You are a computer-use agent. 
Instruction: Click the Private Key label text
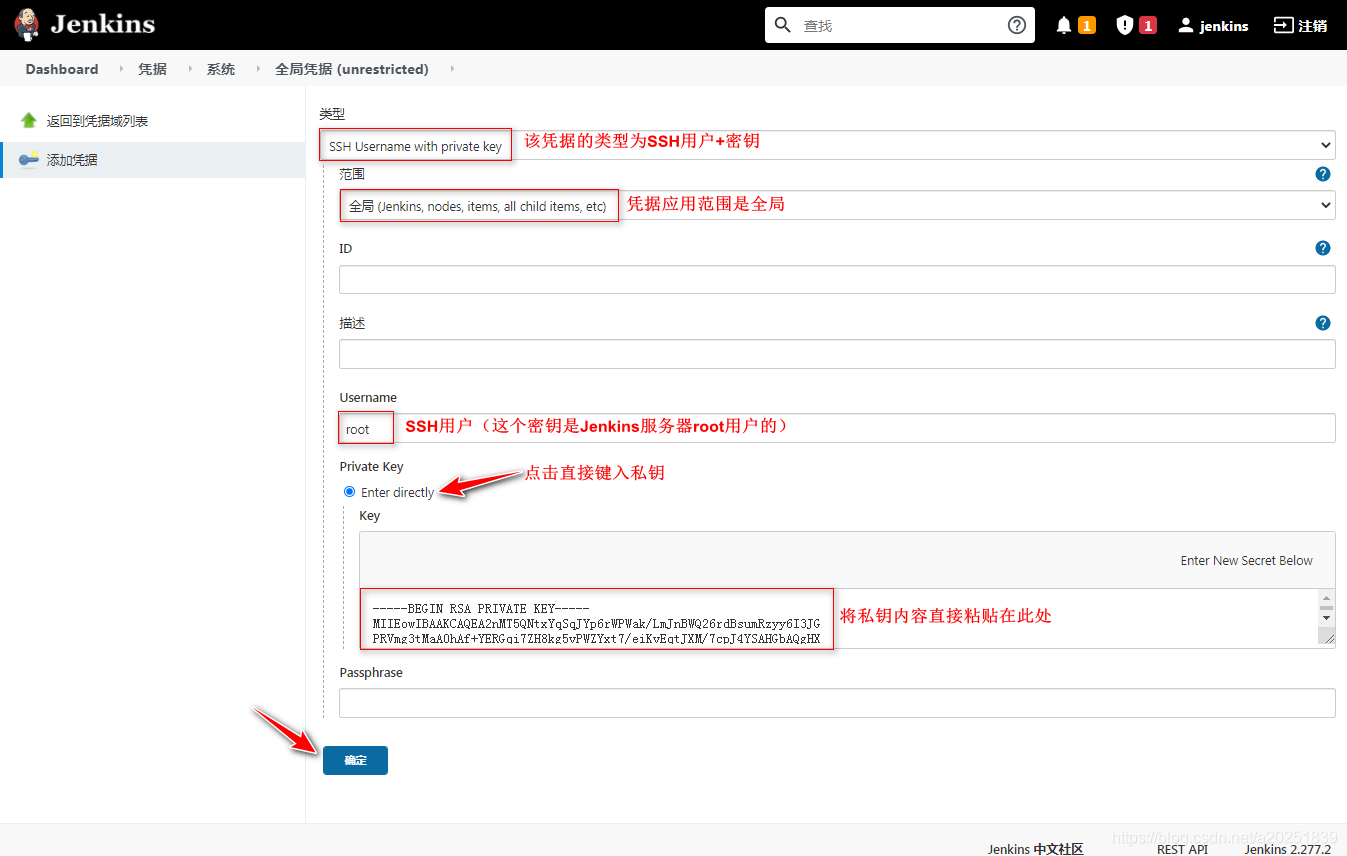point(371,466)
